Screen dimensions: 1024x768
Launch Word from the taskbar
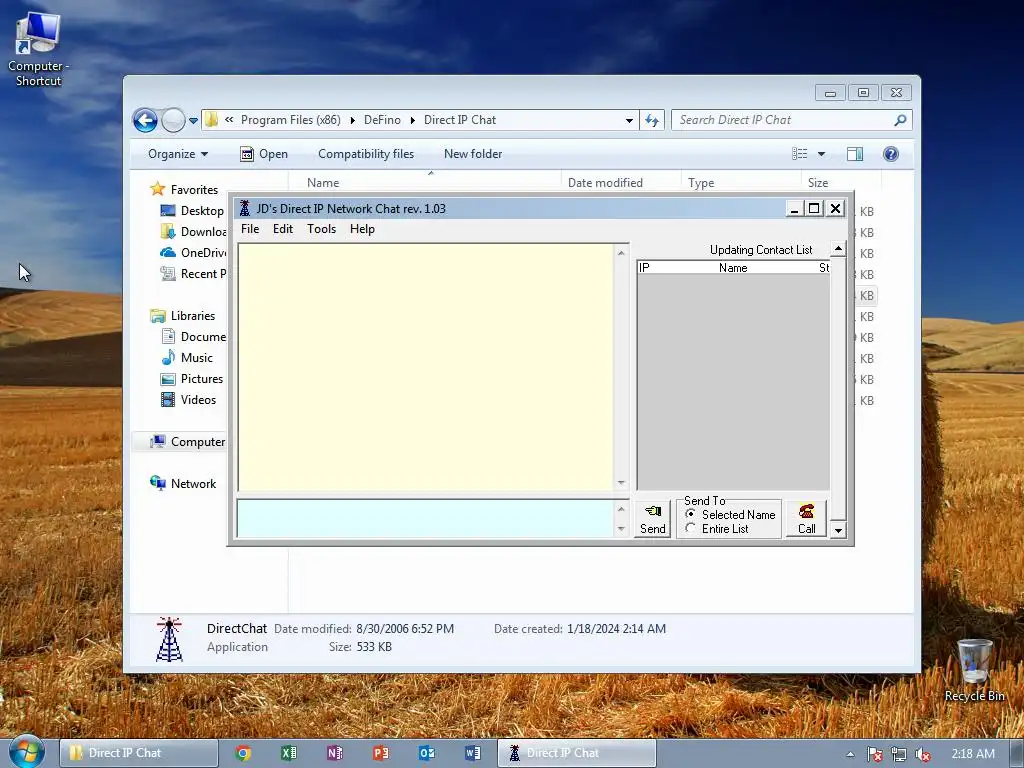click(473, 753)
